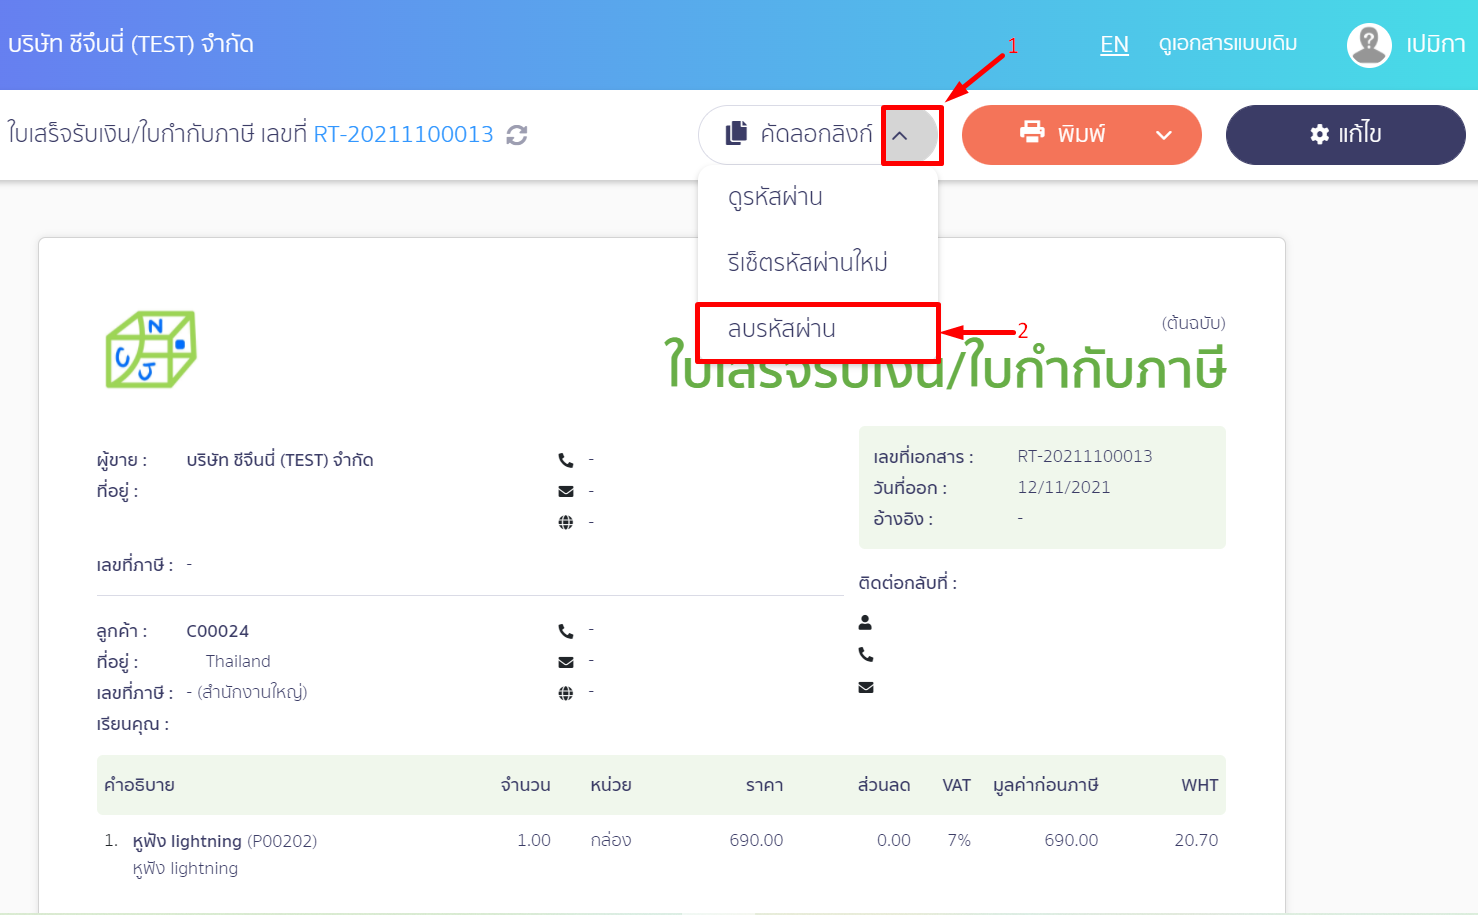Click the seller phone icon
Image resolution: width=1478 pixels, height=915 pixels.
coord(566,460)
